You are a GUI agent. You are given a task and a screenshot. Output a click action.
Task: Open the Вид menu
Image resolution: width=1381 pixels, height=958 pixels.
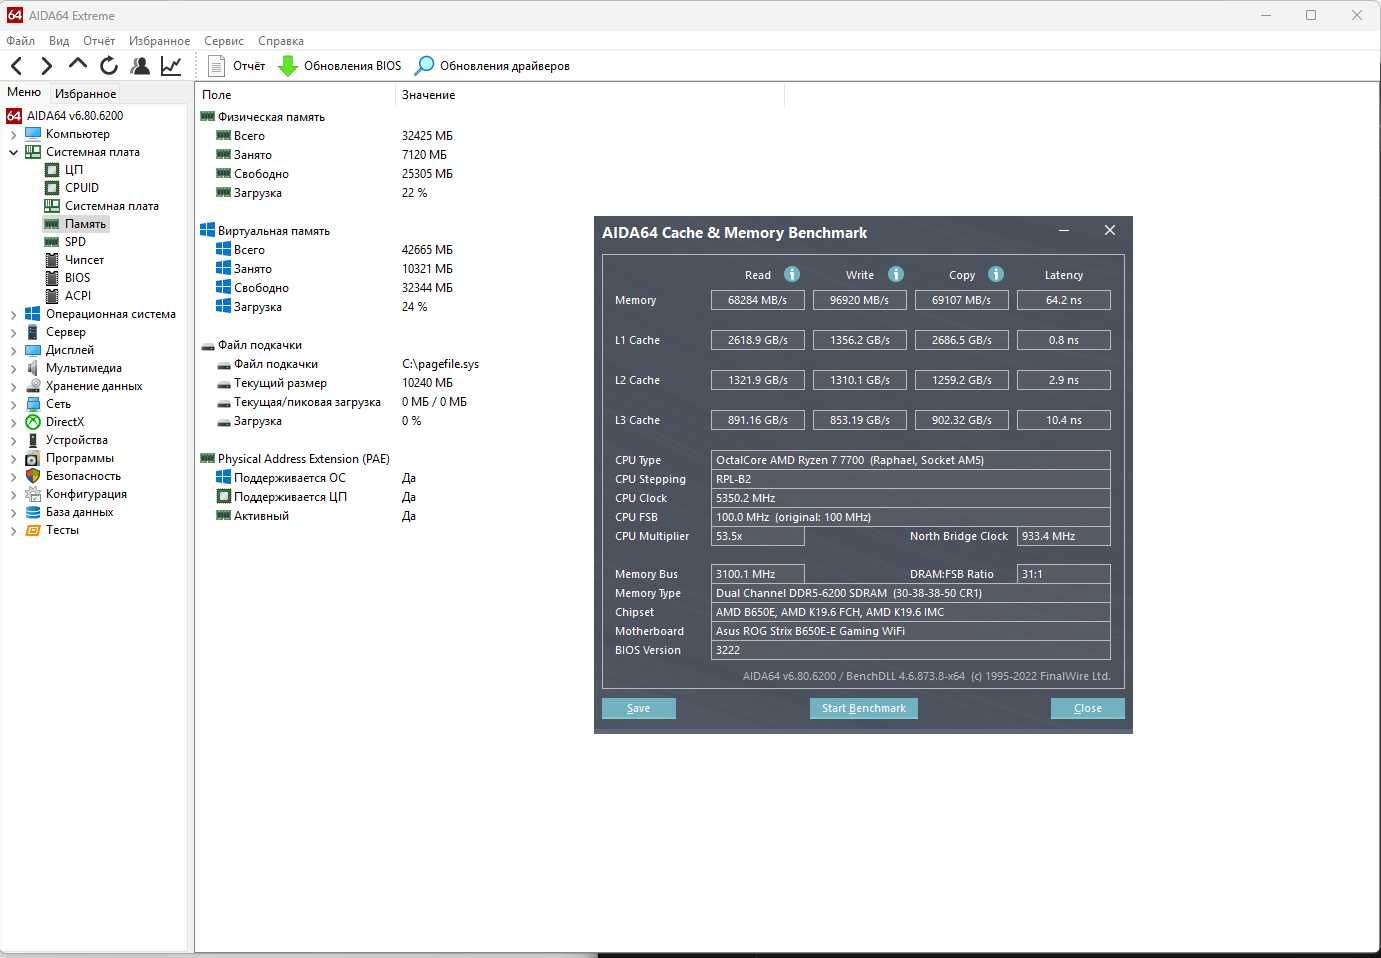click(59, 41)
